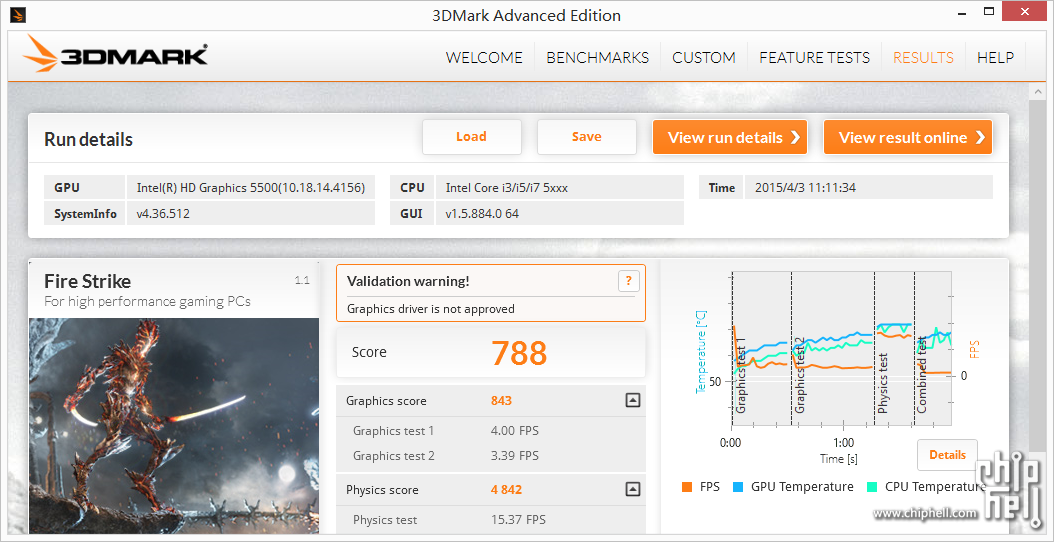
Task: Click the Load button
Action: tap(471, 137)
